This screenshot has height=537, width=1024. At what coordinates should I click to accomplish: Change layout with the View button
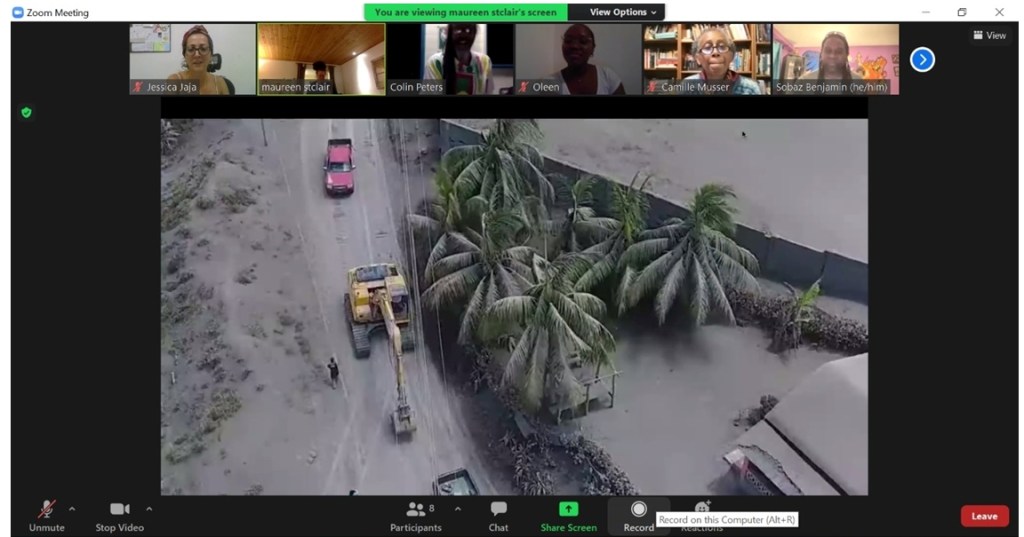click(x=989, y=35)
